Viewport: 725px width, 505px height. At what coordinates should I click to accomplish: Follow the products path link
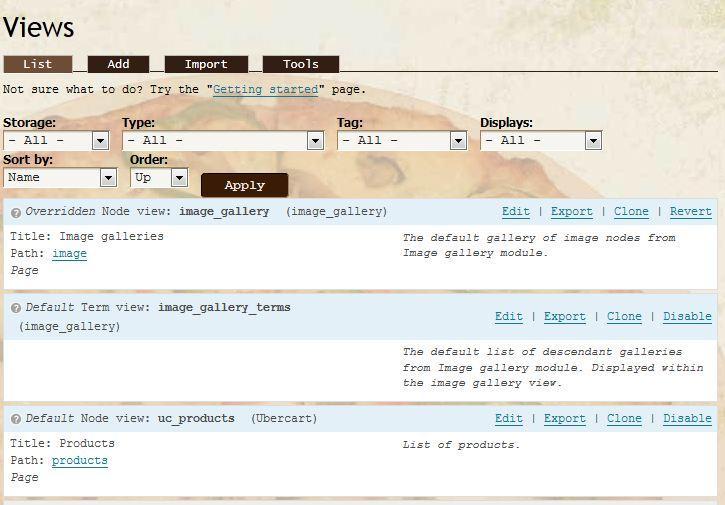point(80,461)
